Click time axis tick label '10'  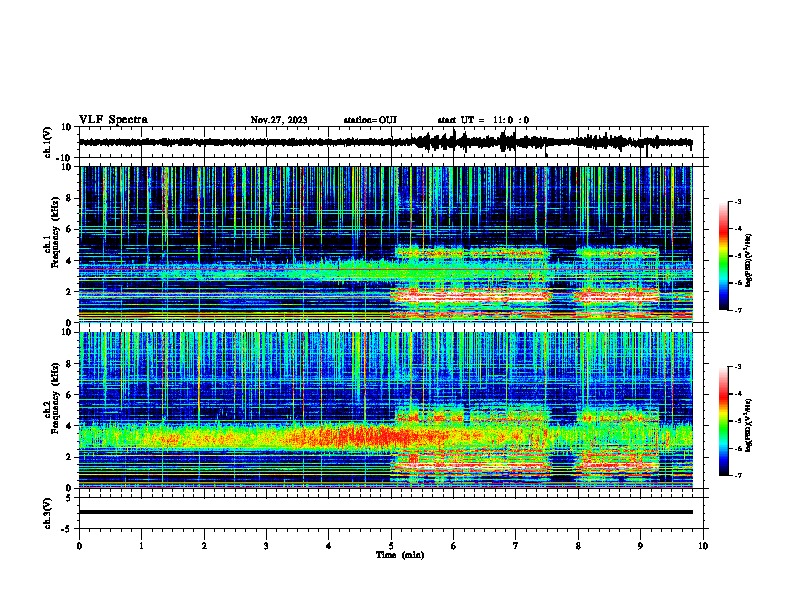tap(703, 546)
